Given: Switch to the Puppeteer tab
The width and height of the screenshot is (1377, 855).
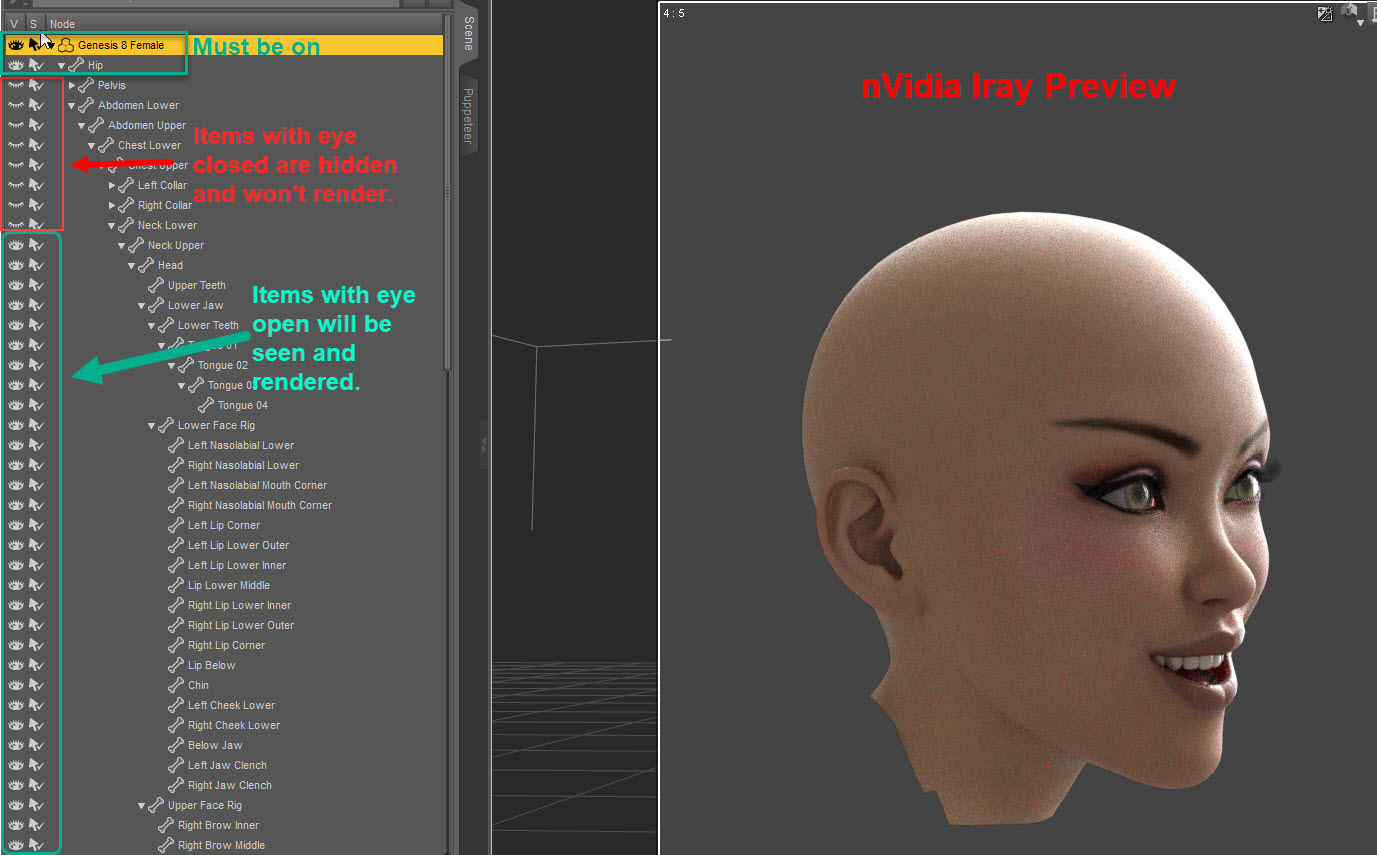Looking at the screenshot, I should tap(467, 115).
